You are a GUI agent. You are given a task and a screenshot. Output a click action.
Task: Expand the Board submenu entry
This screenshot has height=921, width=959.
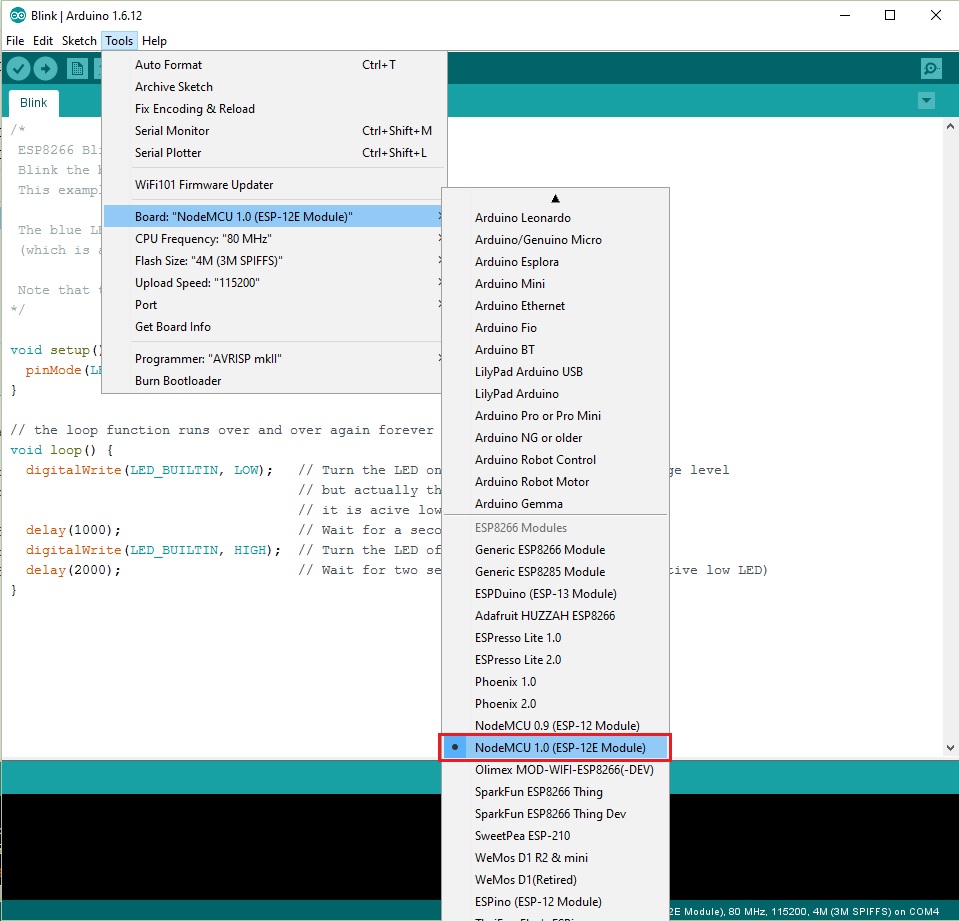click(x=273, y=216)
